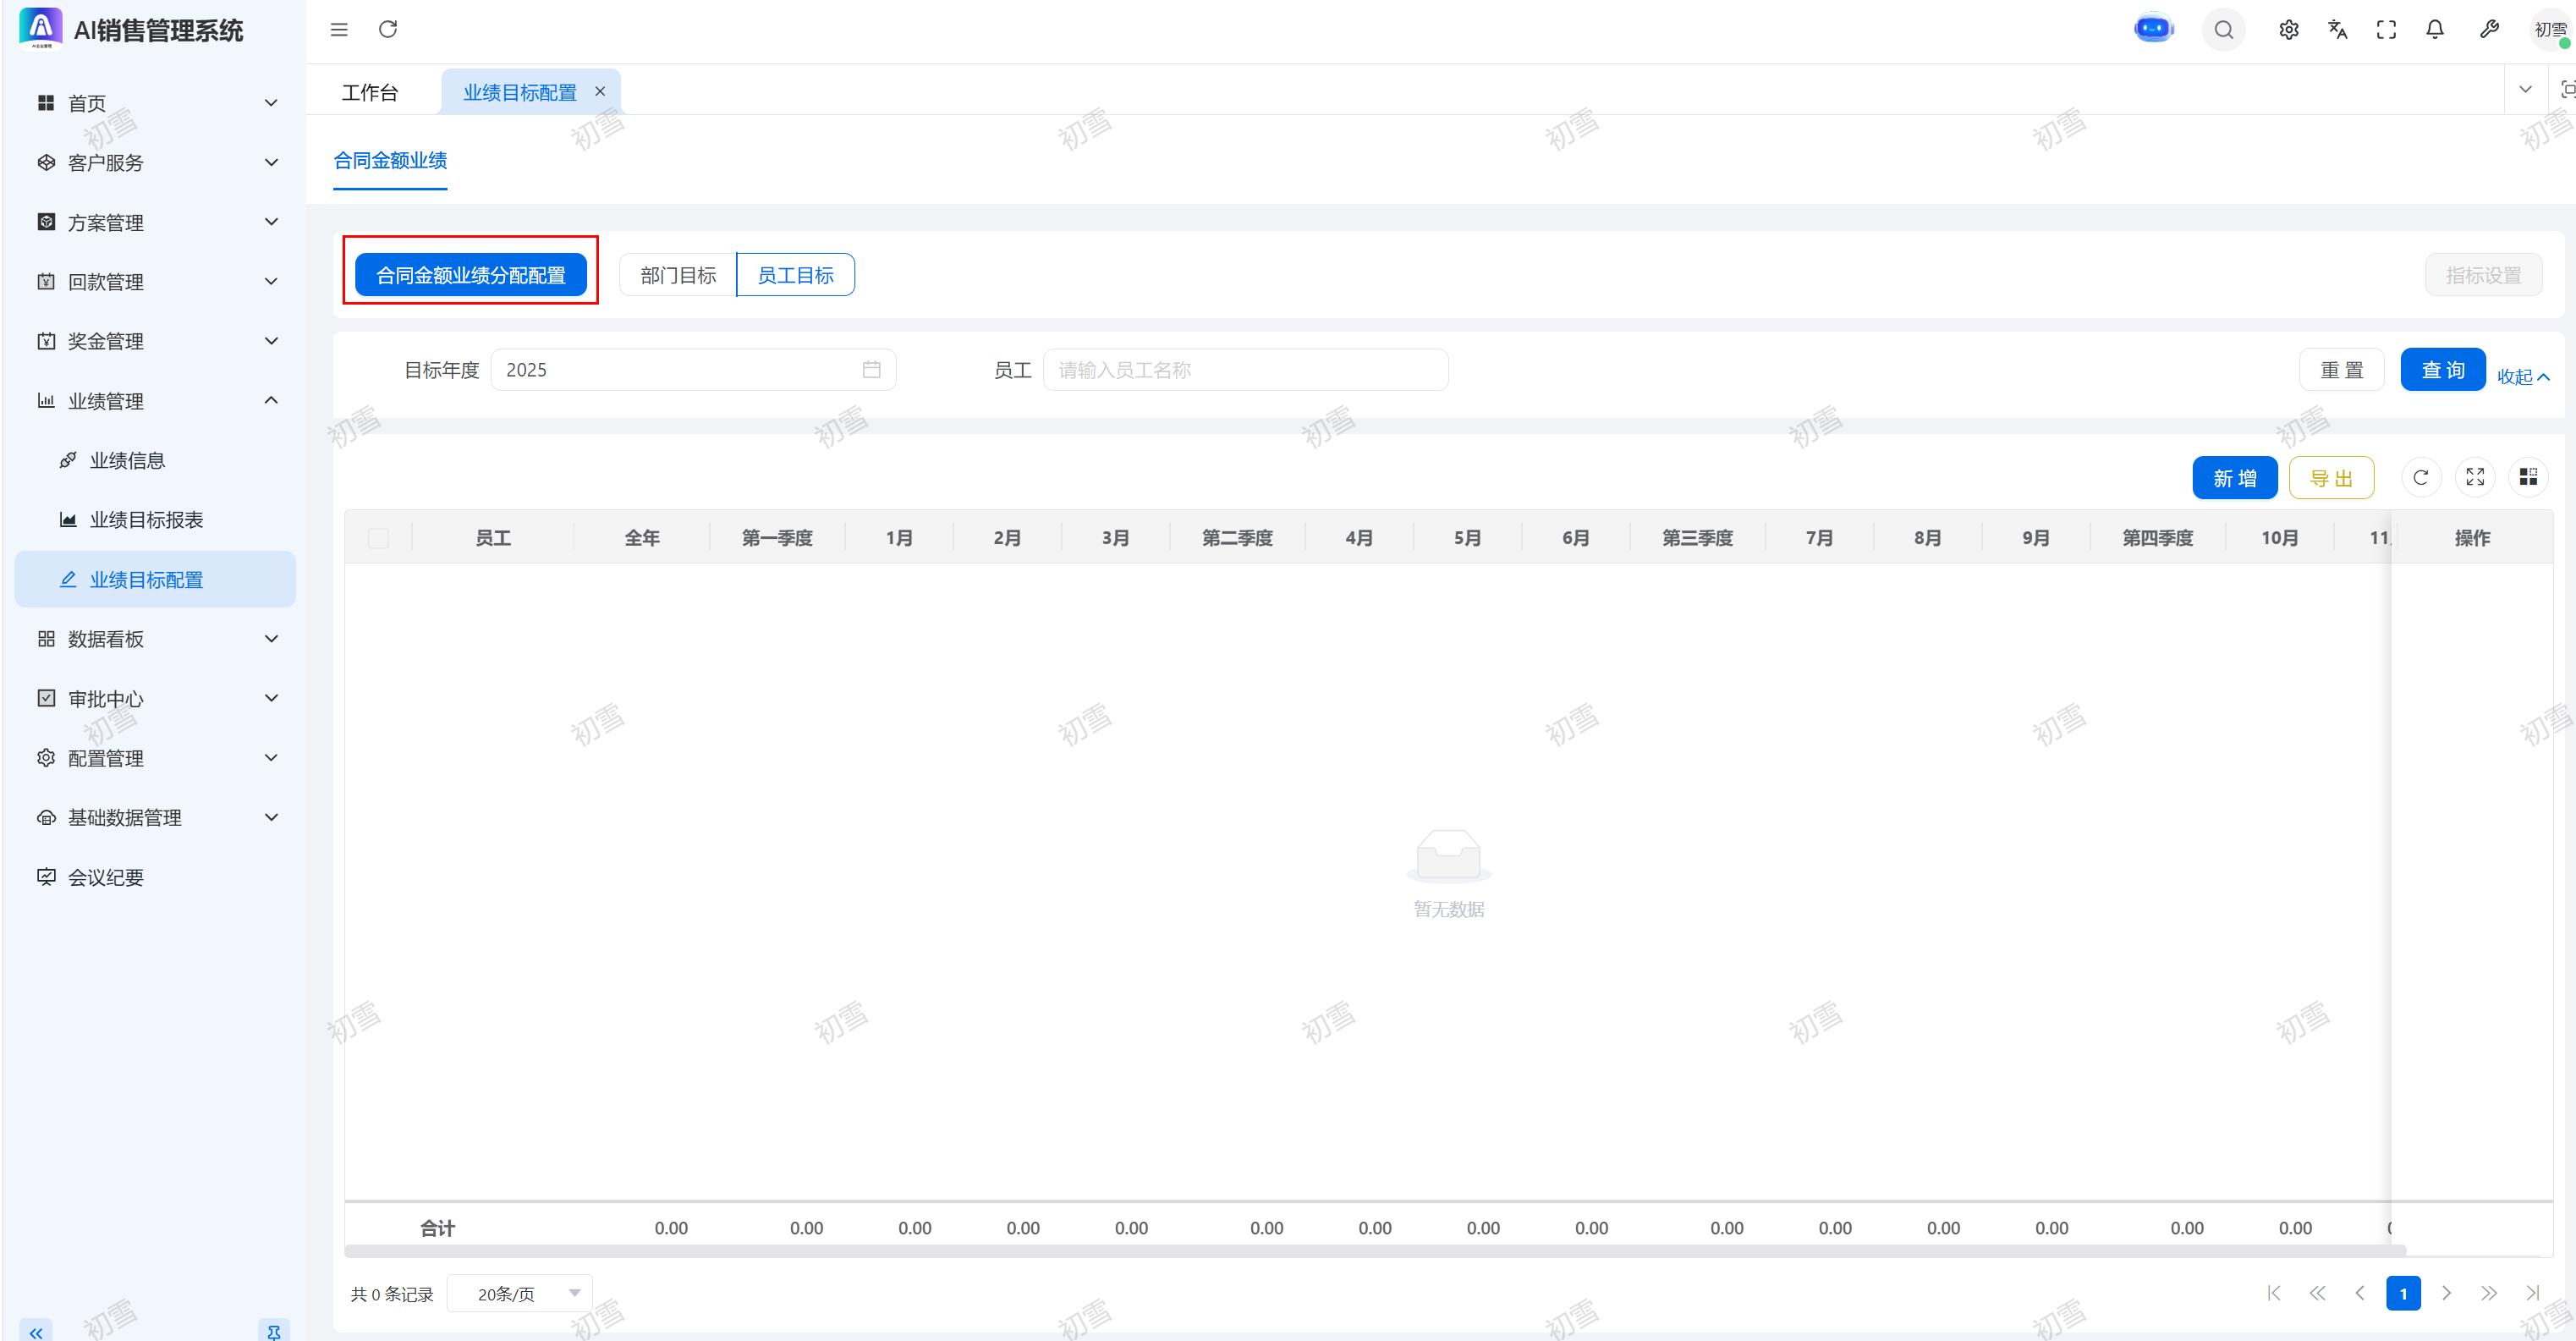Click the horizontal scrollbar under the table
This screenshot has width=2576, height=1341.
click(x=1374, y=1251)
